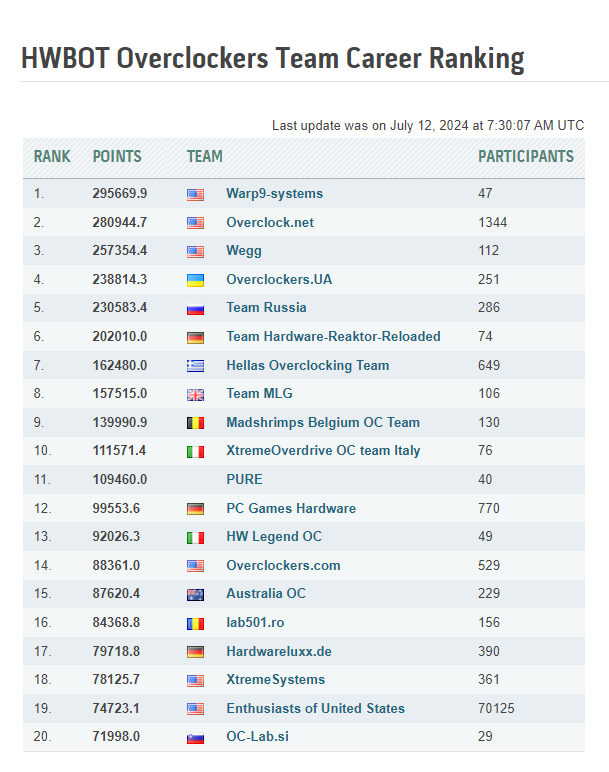Click the Belgian flag beside Madshrimps Belgium OC Team
The height and width of the screenshot is (772, 609).
pos(195,423)
